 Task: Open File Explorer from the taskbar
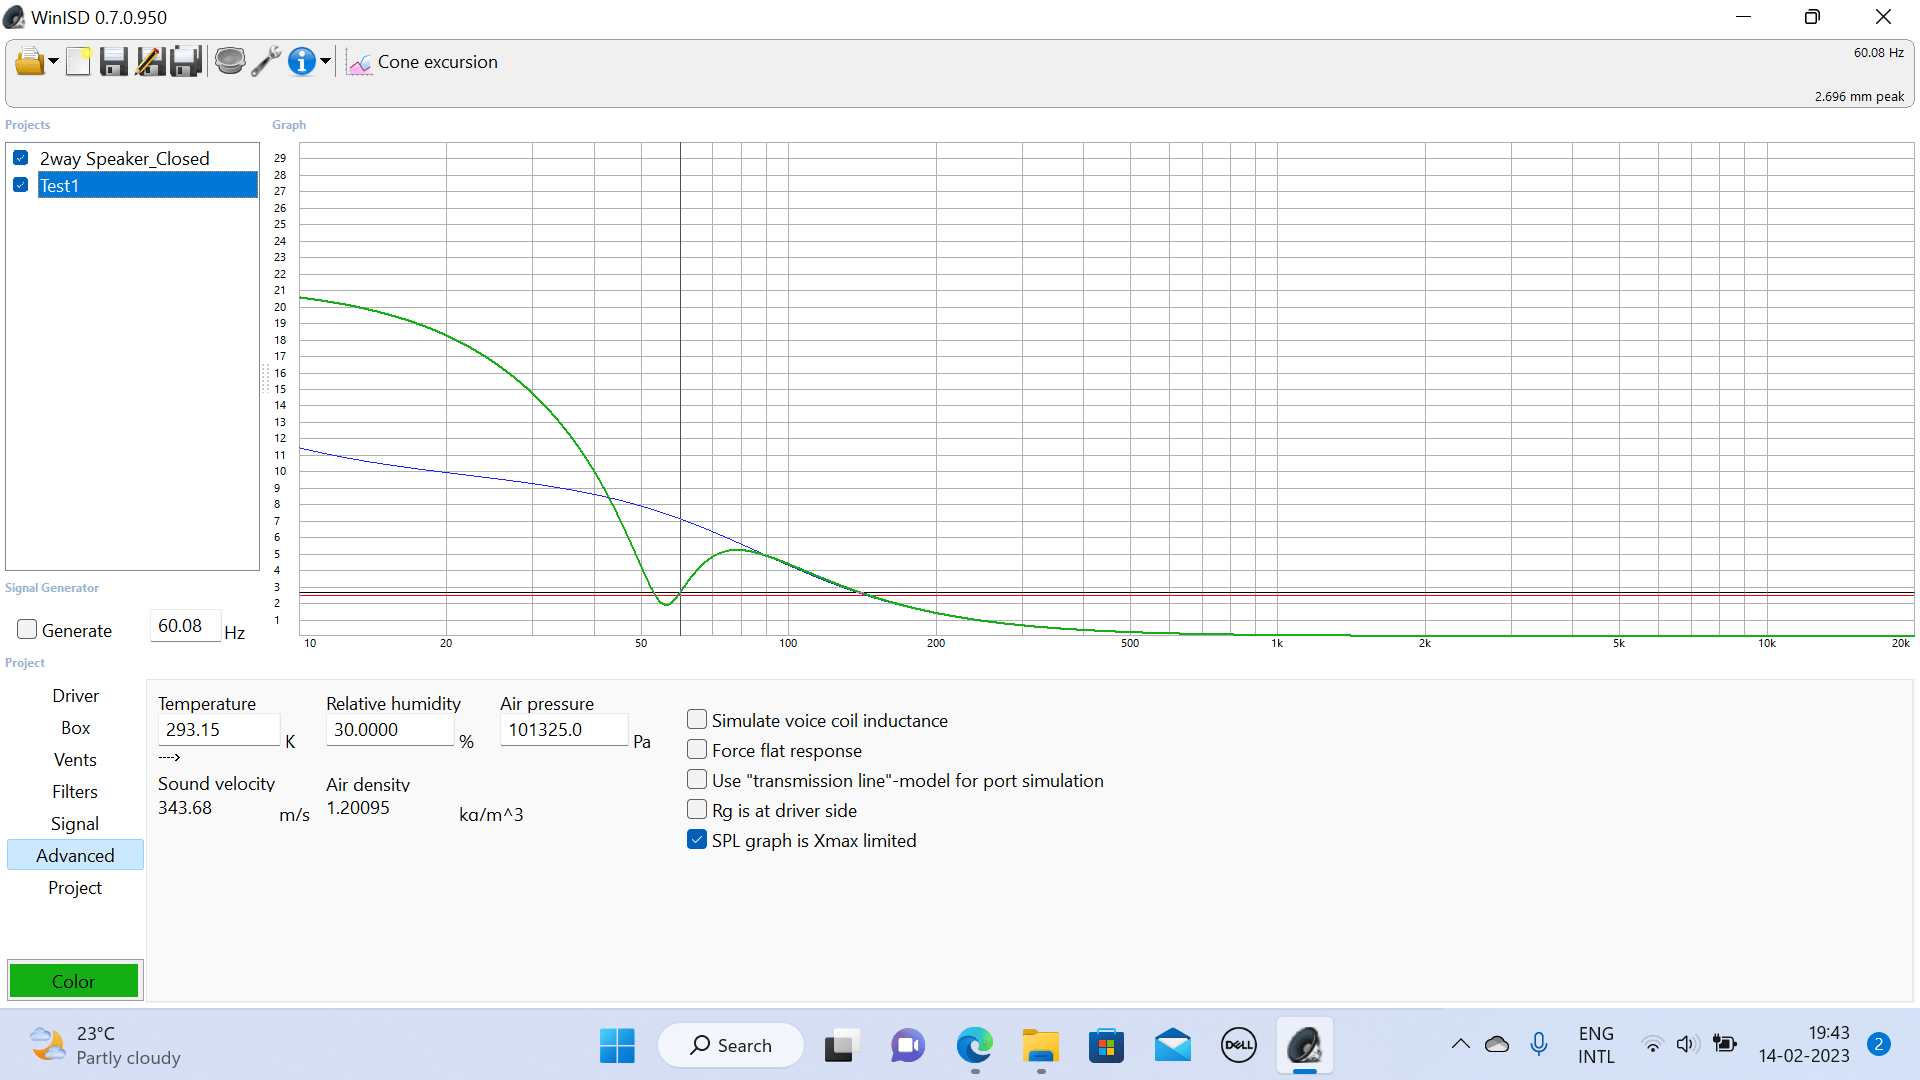[x=1041, y=1046]
